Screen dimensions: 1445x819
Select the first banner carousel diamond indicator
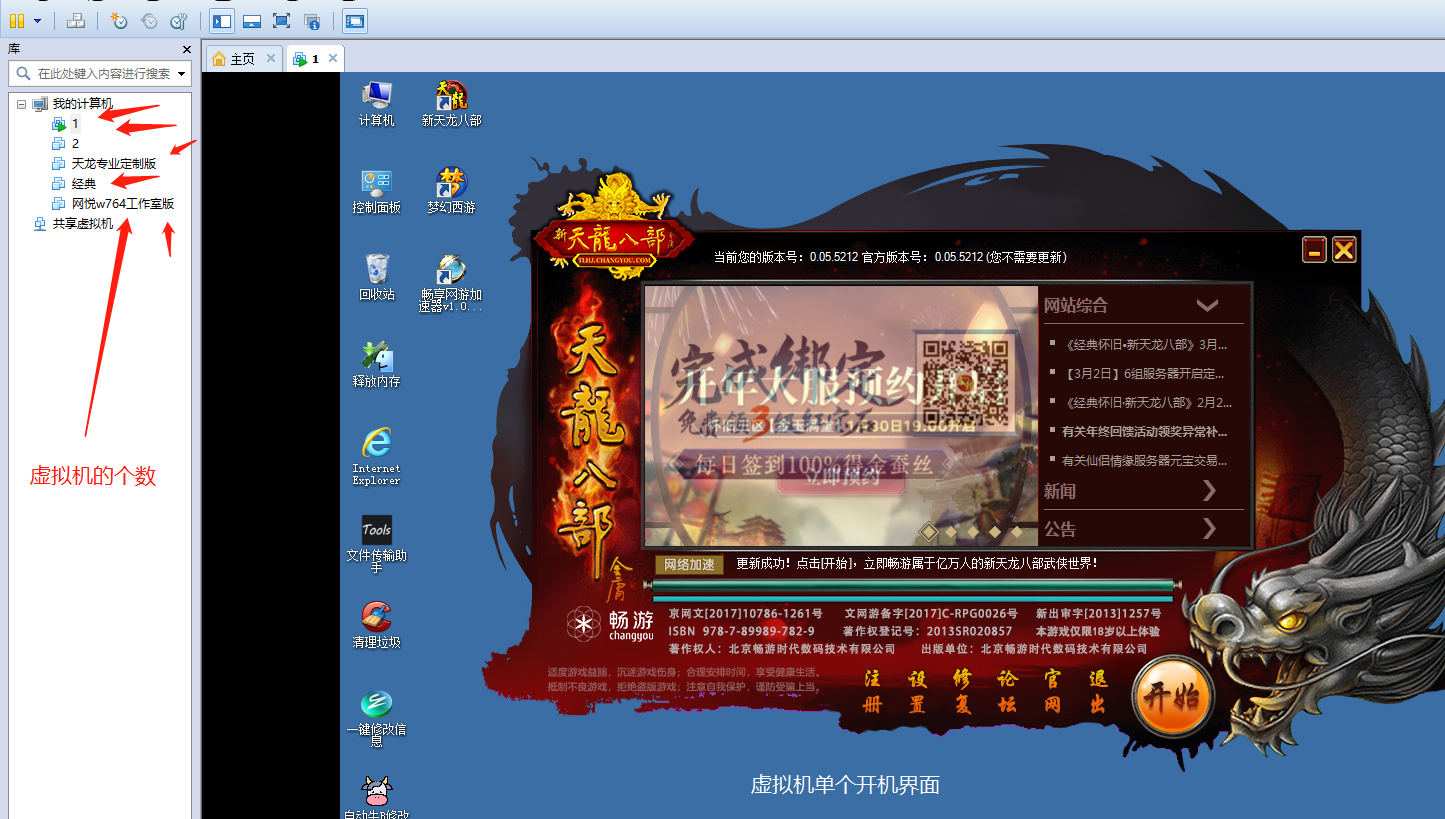coord(929,531)
